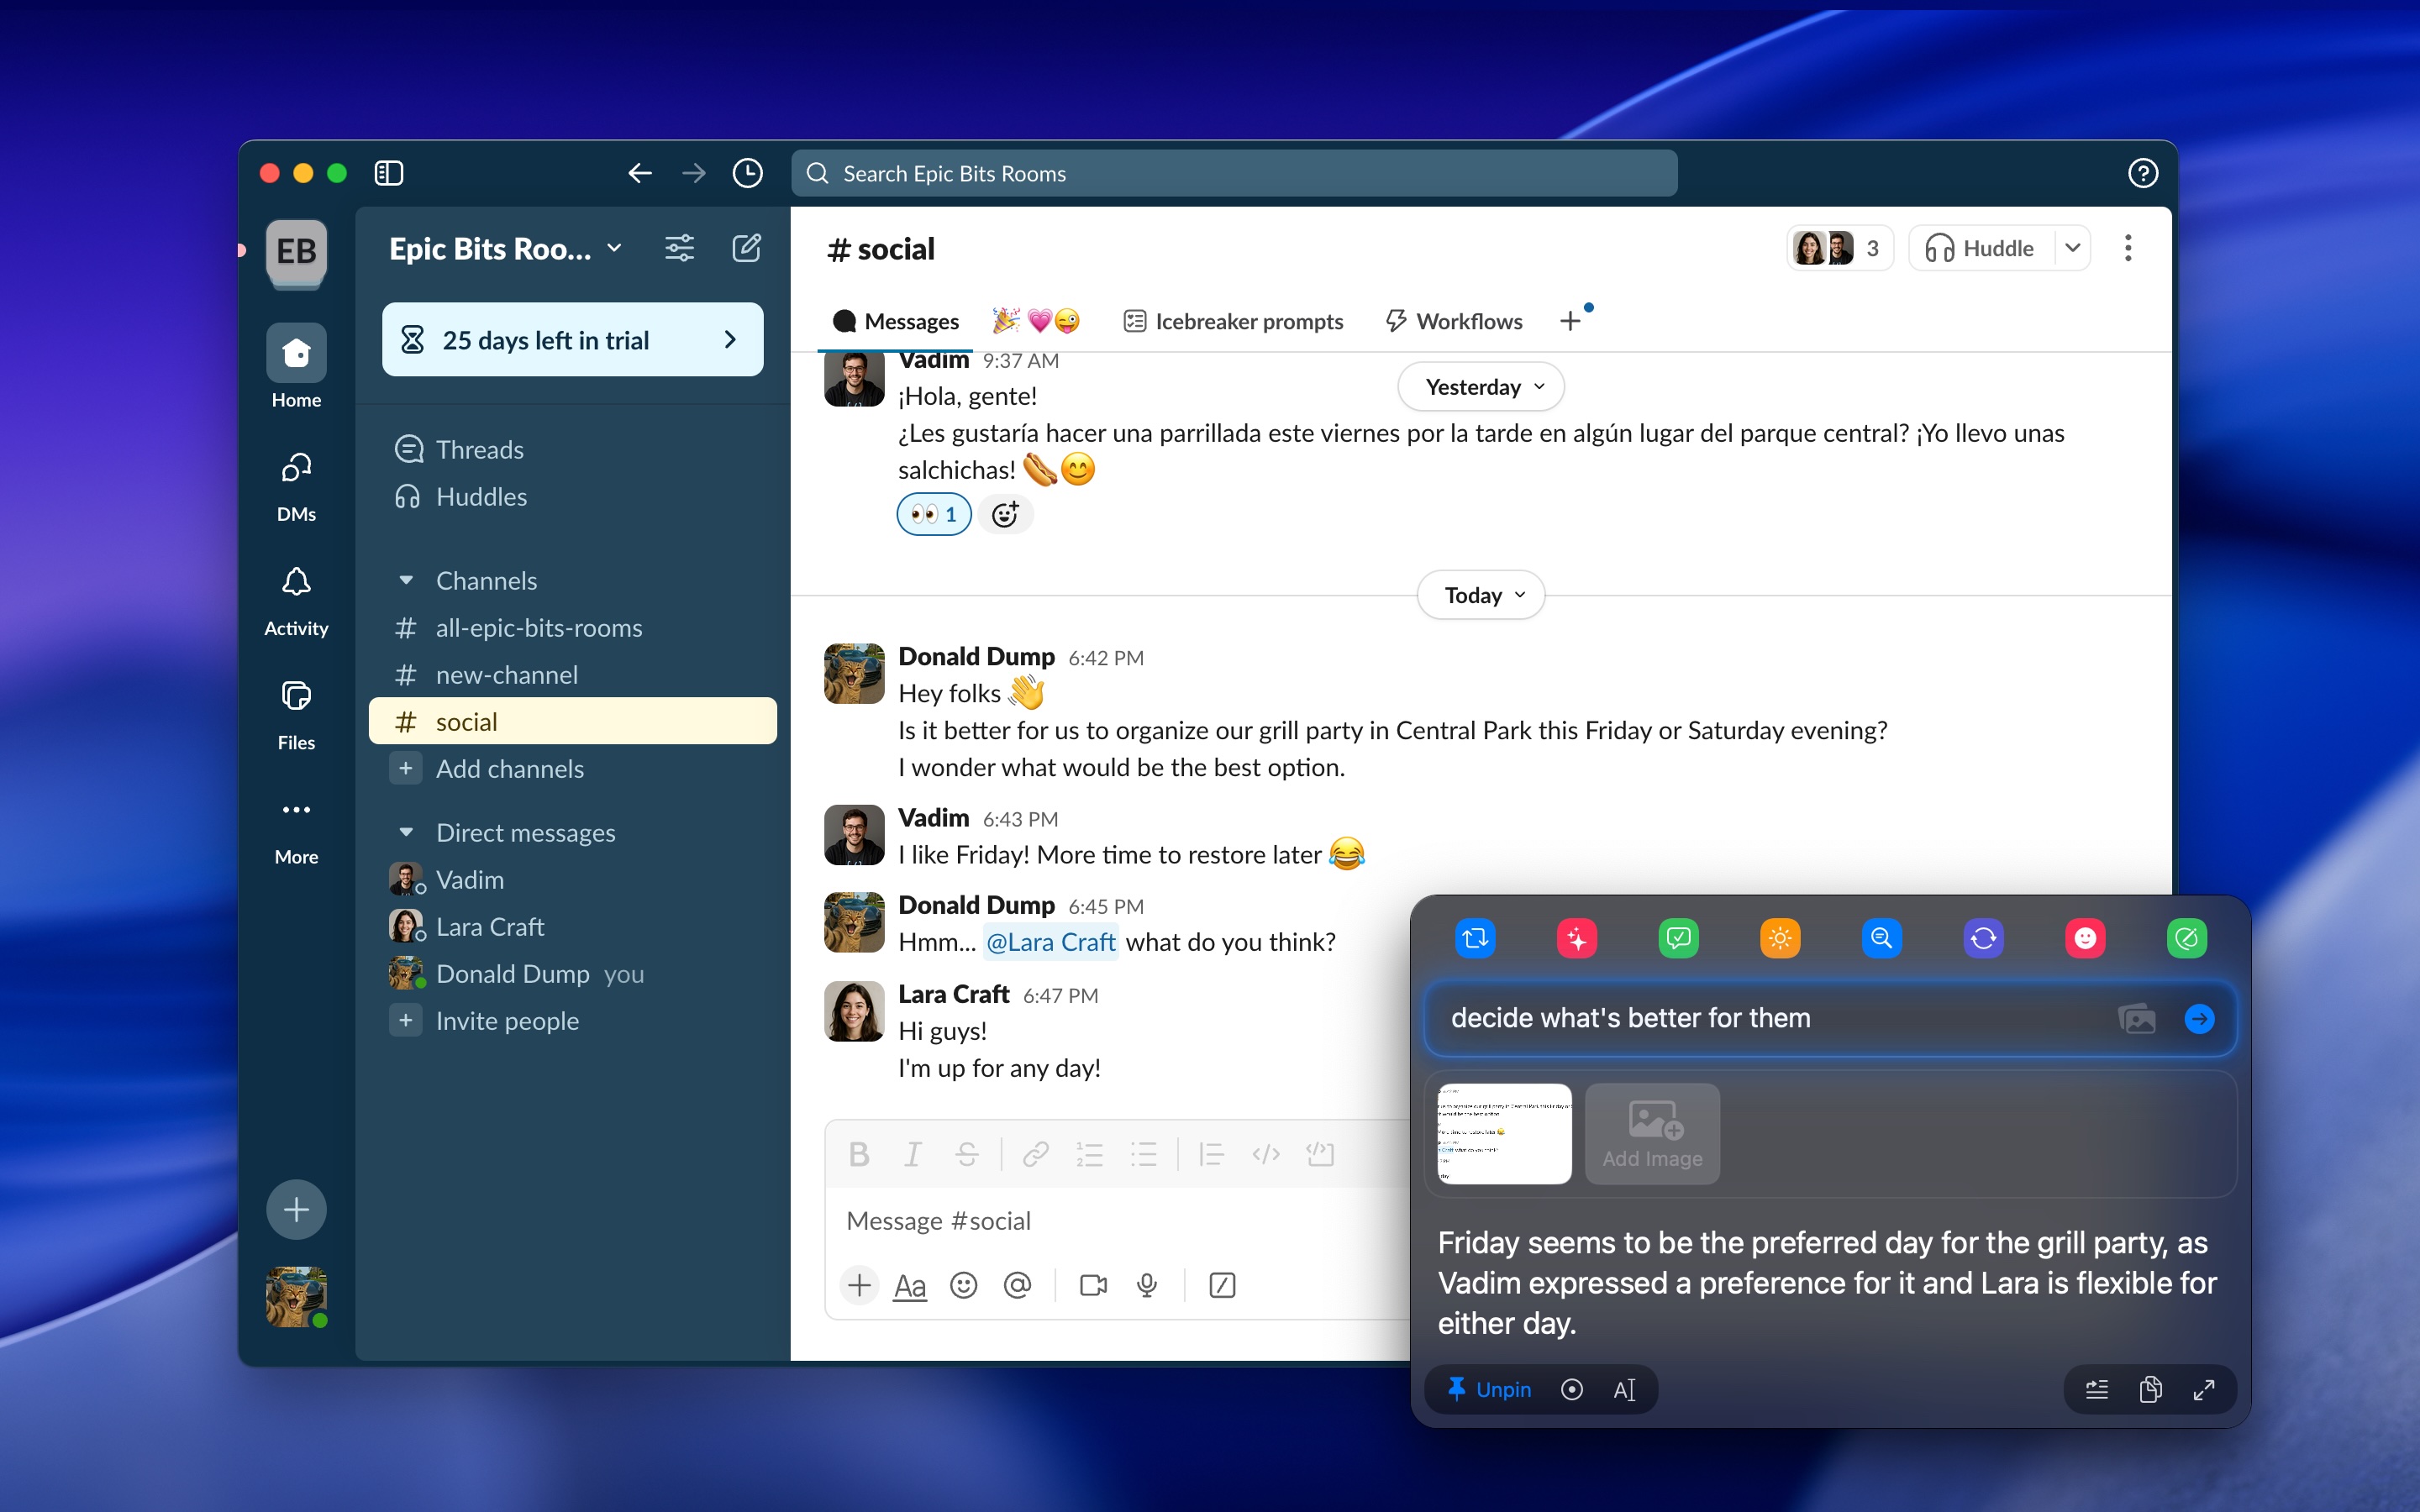Submit the AI prompt with blue arrow
Image resolution: width=2420 pixels, height=1512 pixels.
tap(2199, 1019)
